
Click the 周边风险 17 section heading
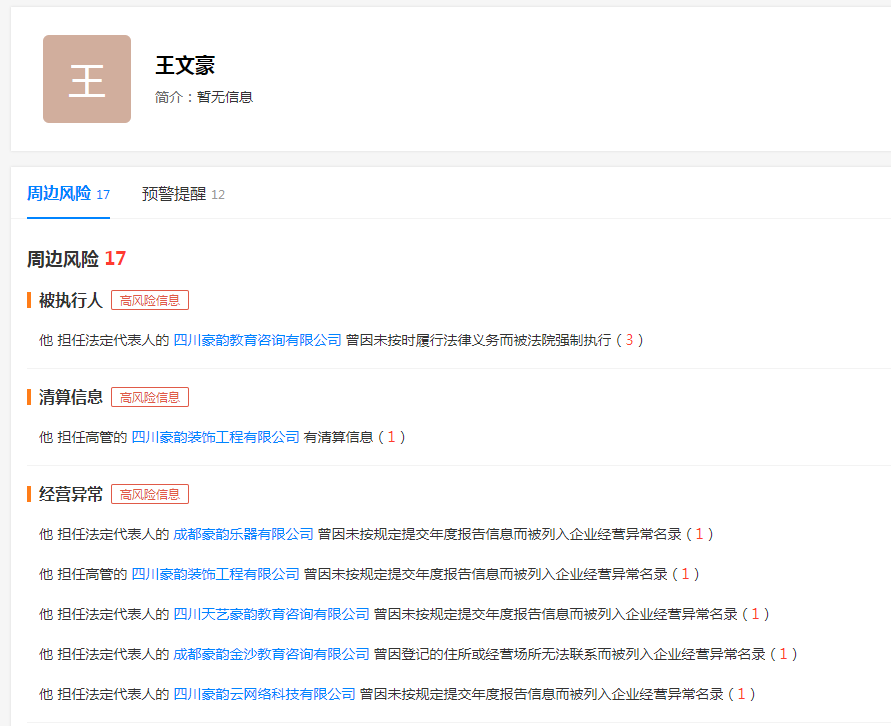tap(77, 259)
